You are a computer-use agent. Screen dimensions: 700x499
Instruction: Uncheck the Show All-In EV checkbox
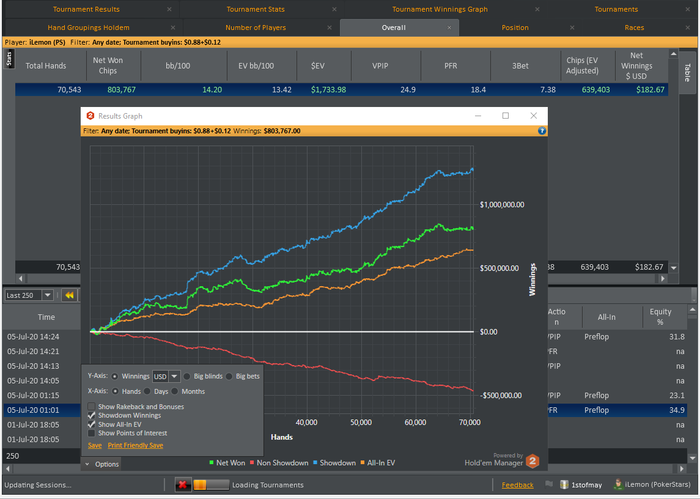pyautogui.click(x=91, y=424)
